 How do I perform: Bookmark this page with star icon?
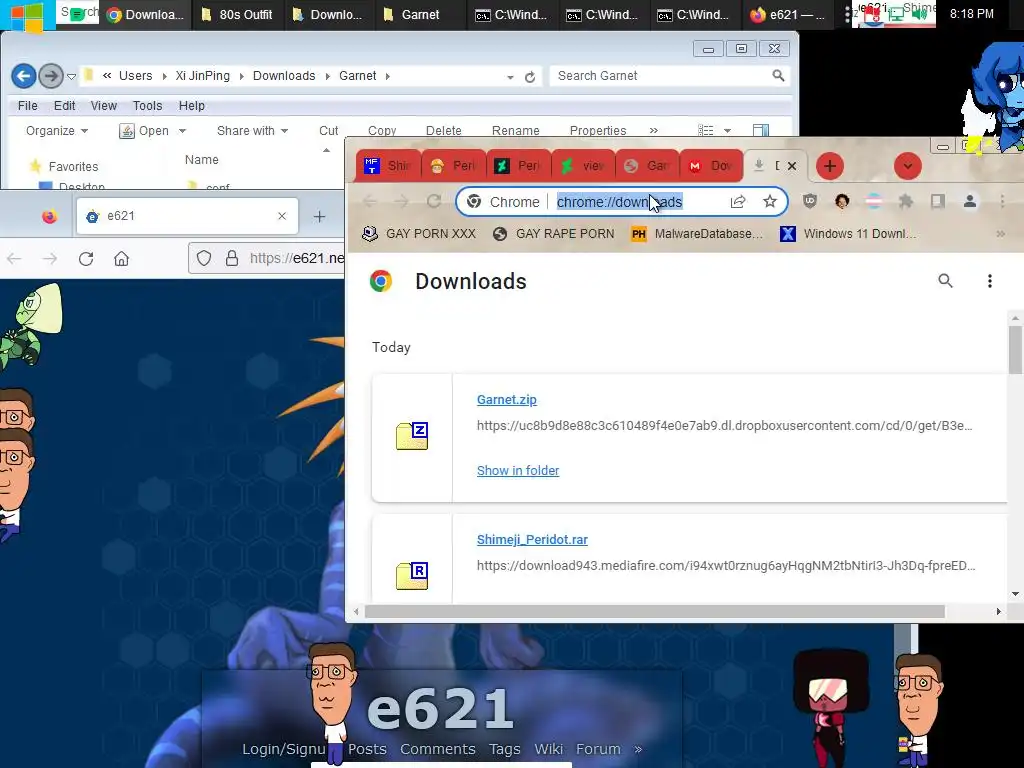pyautogui.click(x=770, y=201)
